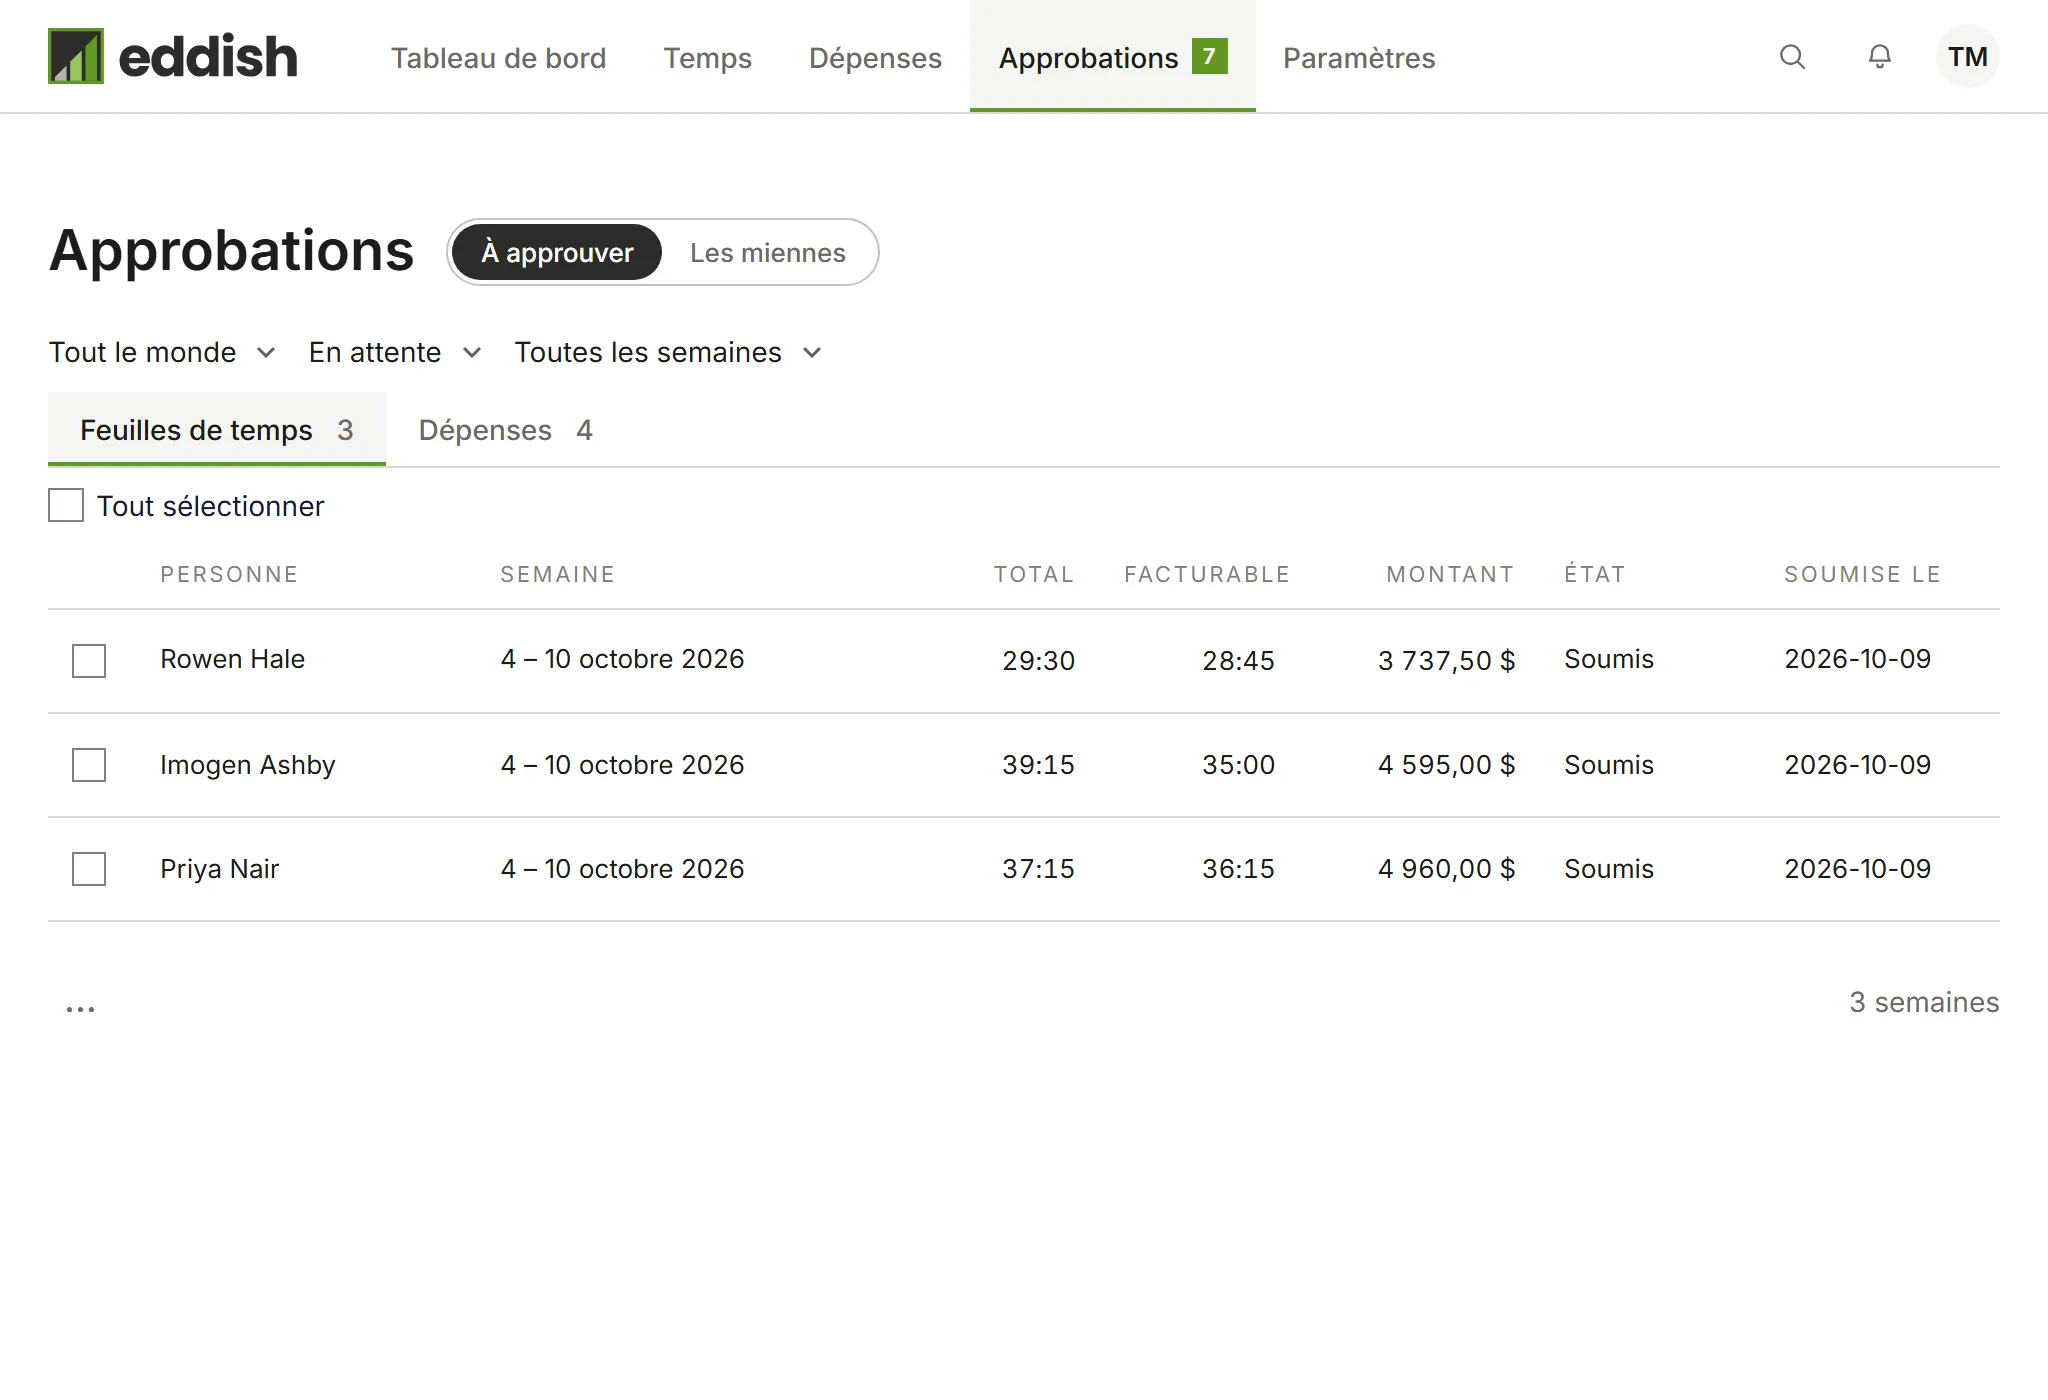Image resolution: width=2048 pixels, height=1400 pixels.
Task: Tick the checkbox for Priya Nair
Action: point(89,869)
